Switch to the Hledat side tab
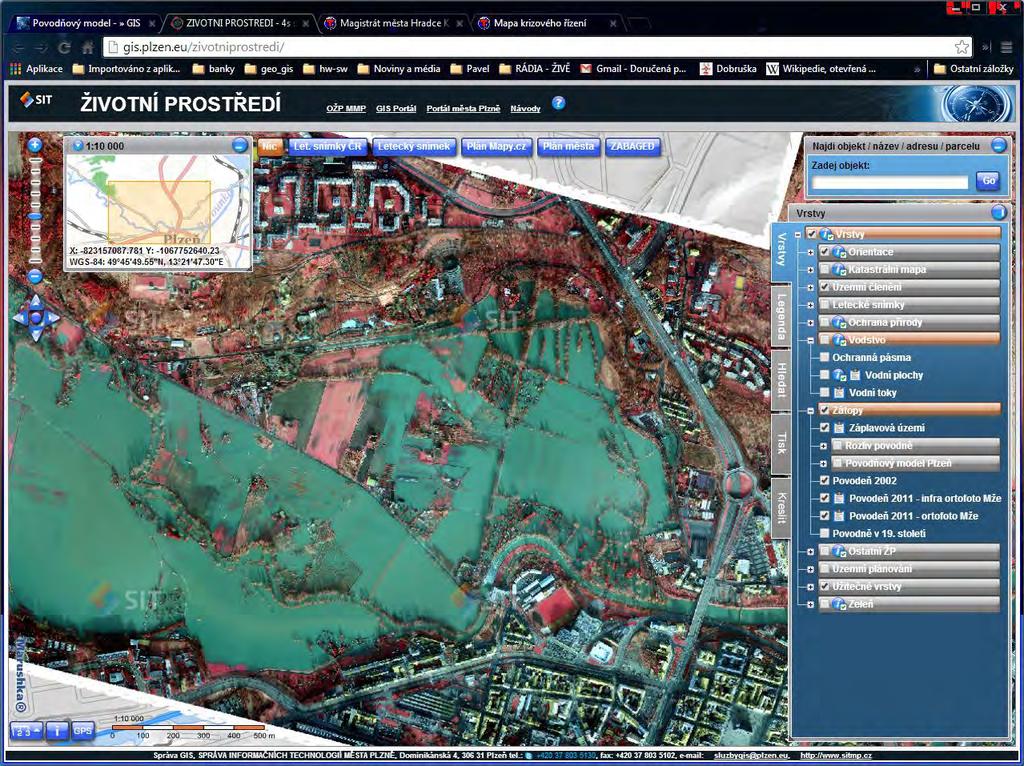 click(781, 380)
